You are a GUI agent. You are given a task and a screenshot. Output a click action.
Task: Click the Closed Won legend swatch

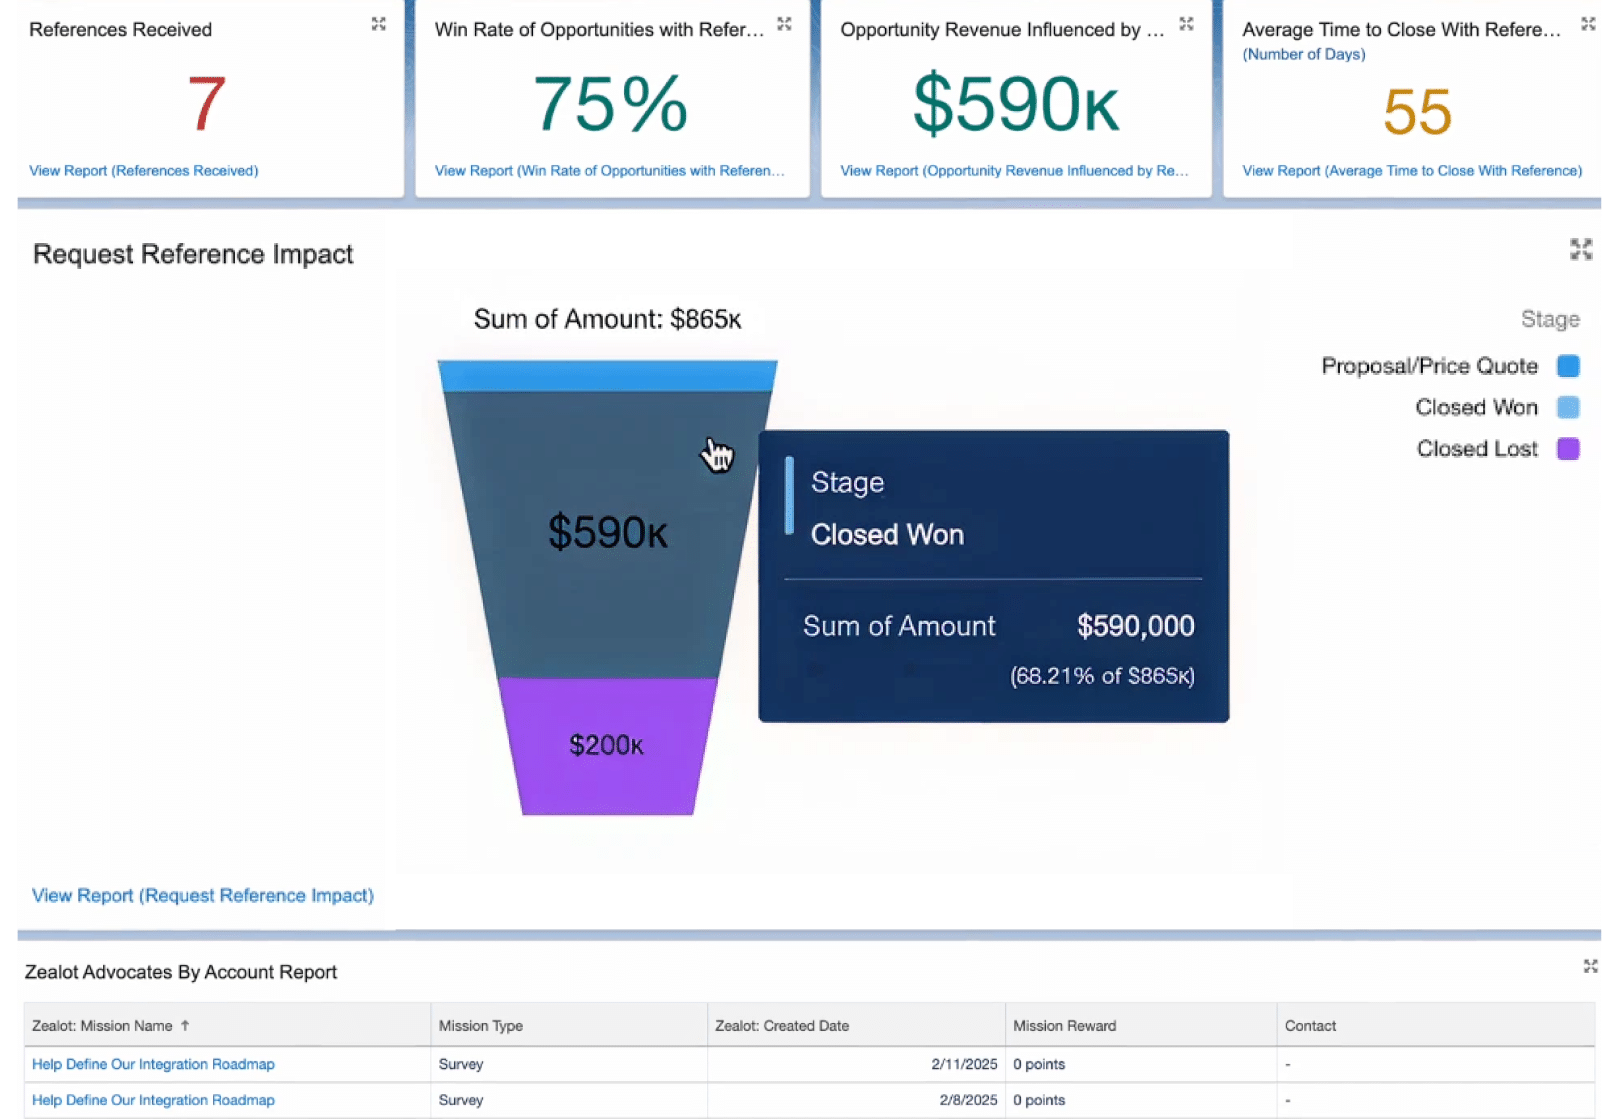coord(1568,407)
